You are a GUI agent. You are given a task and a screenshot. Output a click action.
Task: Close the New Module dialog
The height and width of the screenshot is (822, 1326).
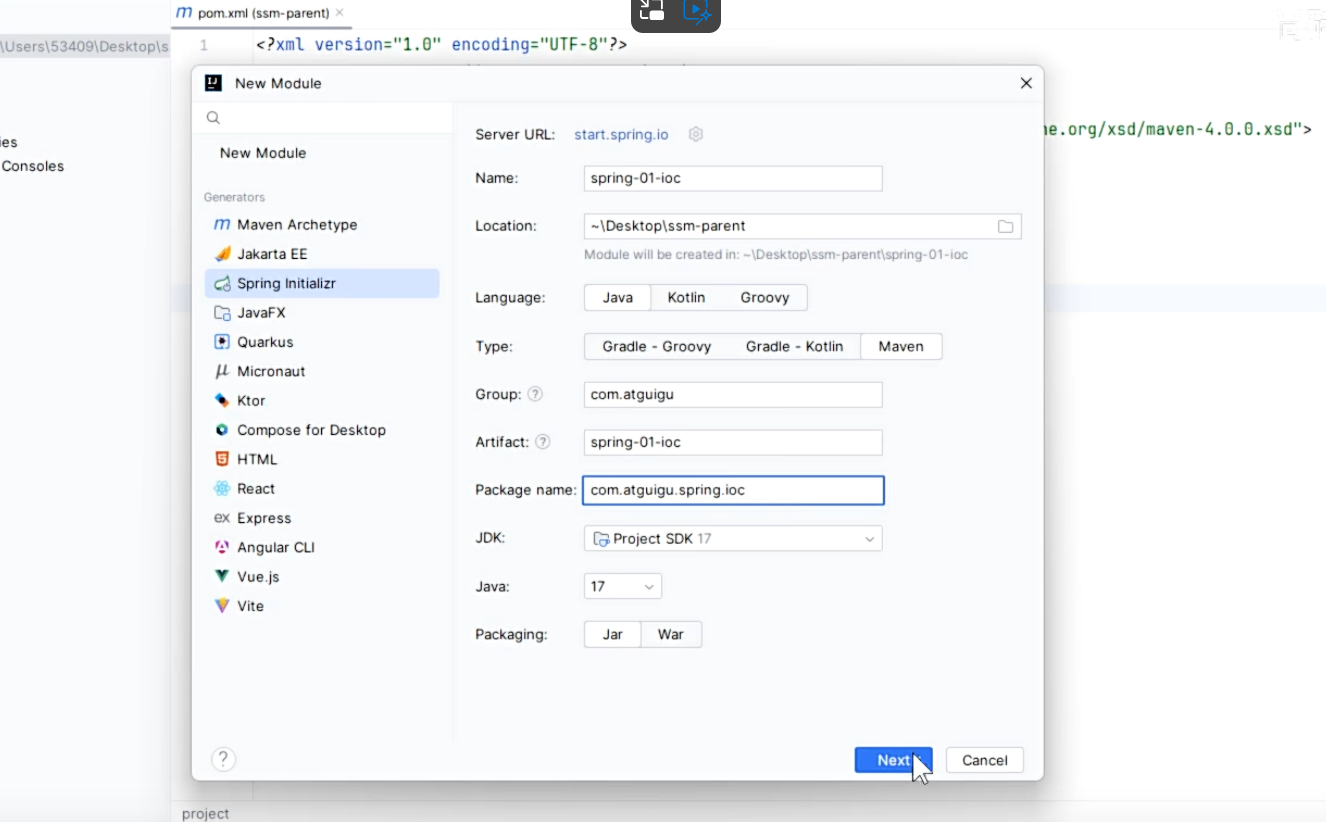click(1026, 83)
